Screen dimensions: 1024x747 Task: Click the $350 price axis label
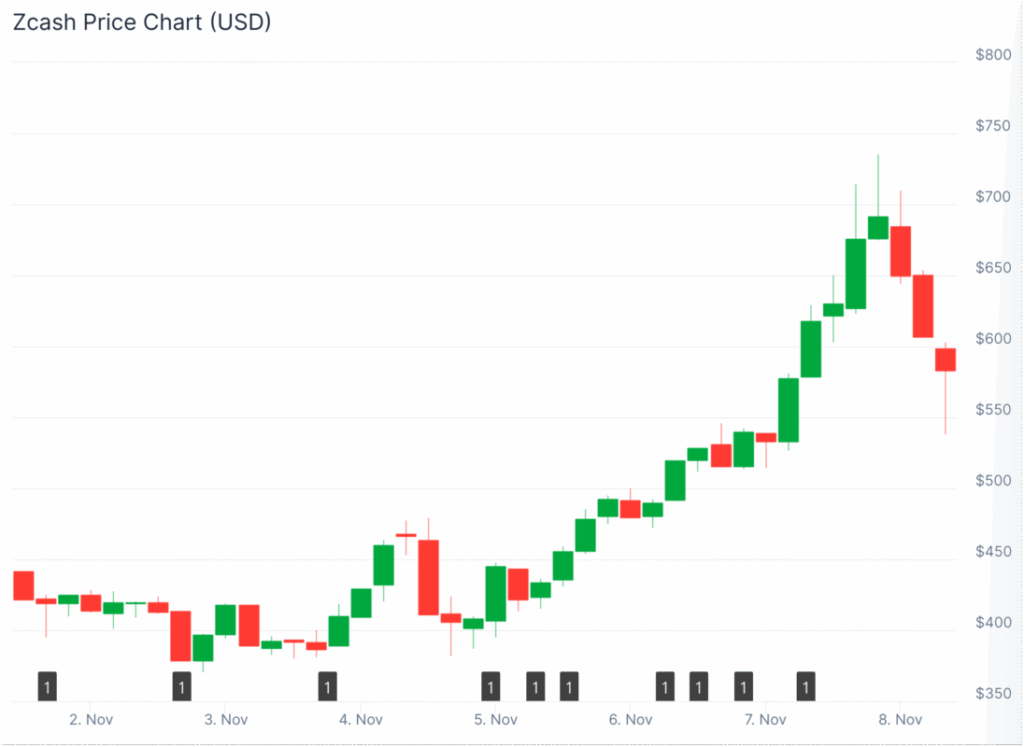pyautogui.click(x=993, y=694)
